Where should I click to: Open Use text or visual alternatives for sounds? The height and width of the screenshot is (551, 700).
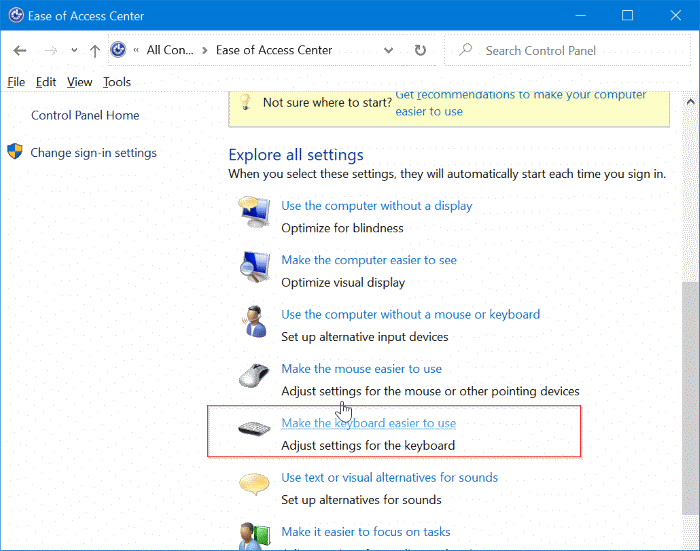(x=389, y=477)
